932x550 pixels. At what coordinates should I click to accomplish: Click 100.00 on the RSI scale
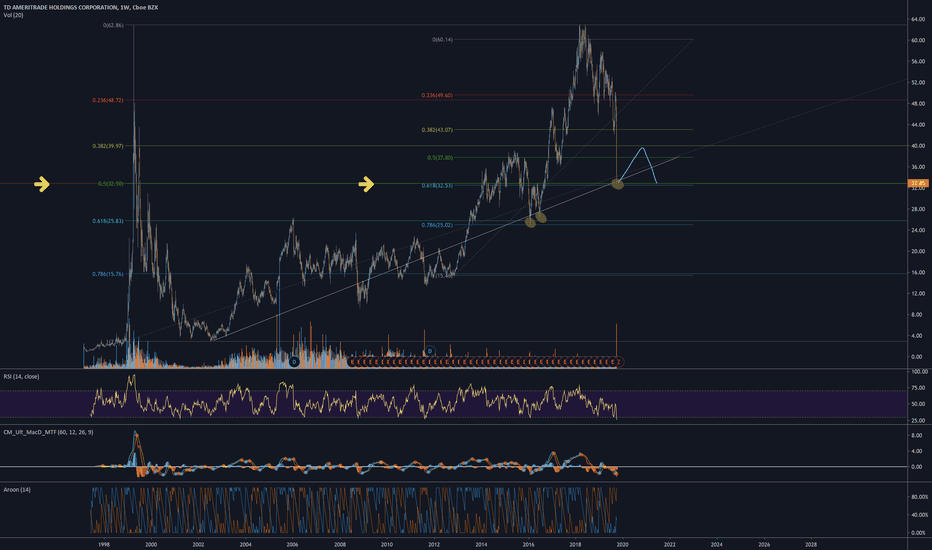pos(920,372)
